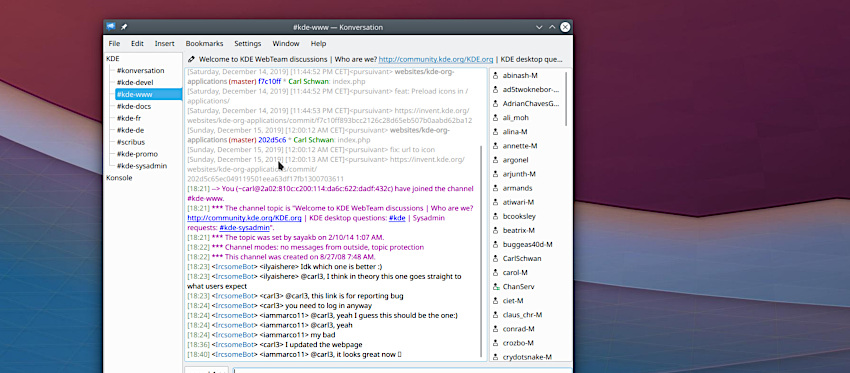This screenshot has height=373, width=850.
Task: Switch to the #kde-fr channel
Action: point(129,118)
